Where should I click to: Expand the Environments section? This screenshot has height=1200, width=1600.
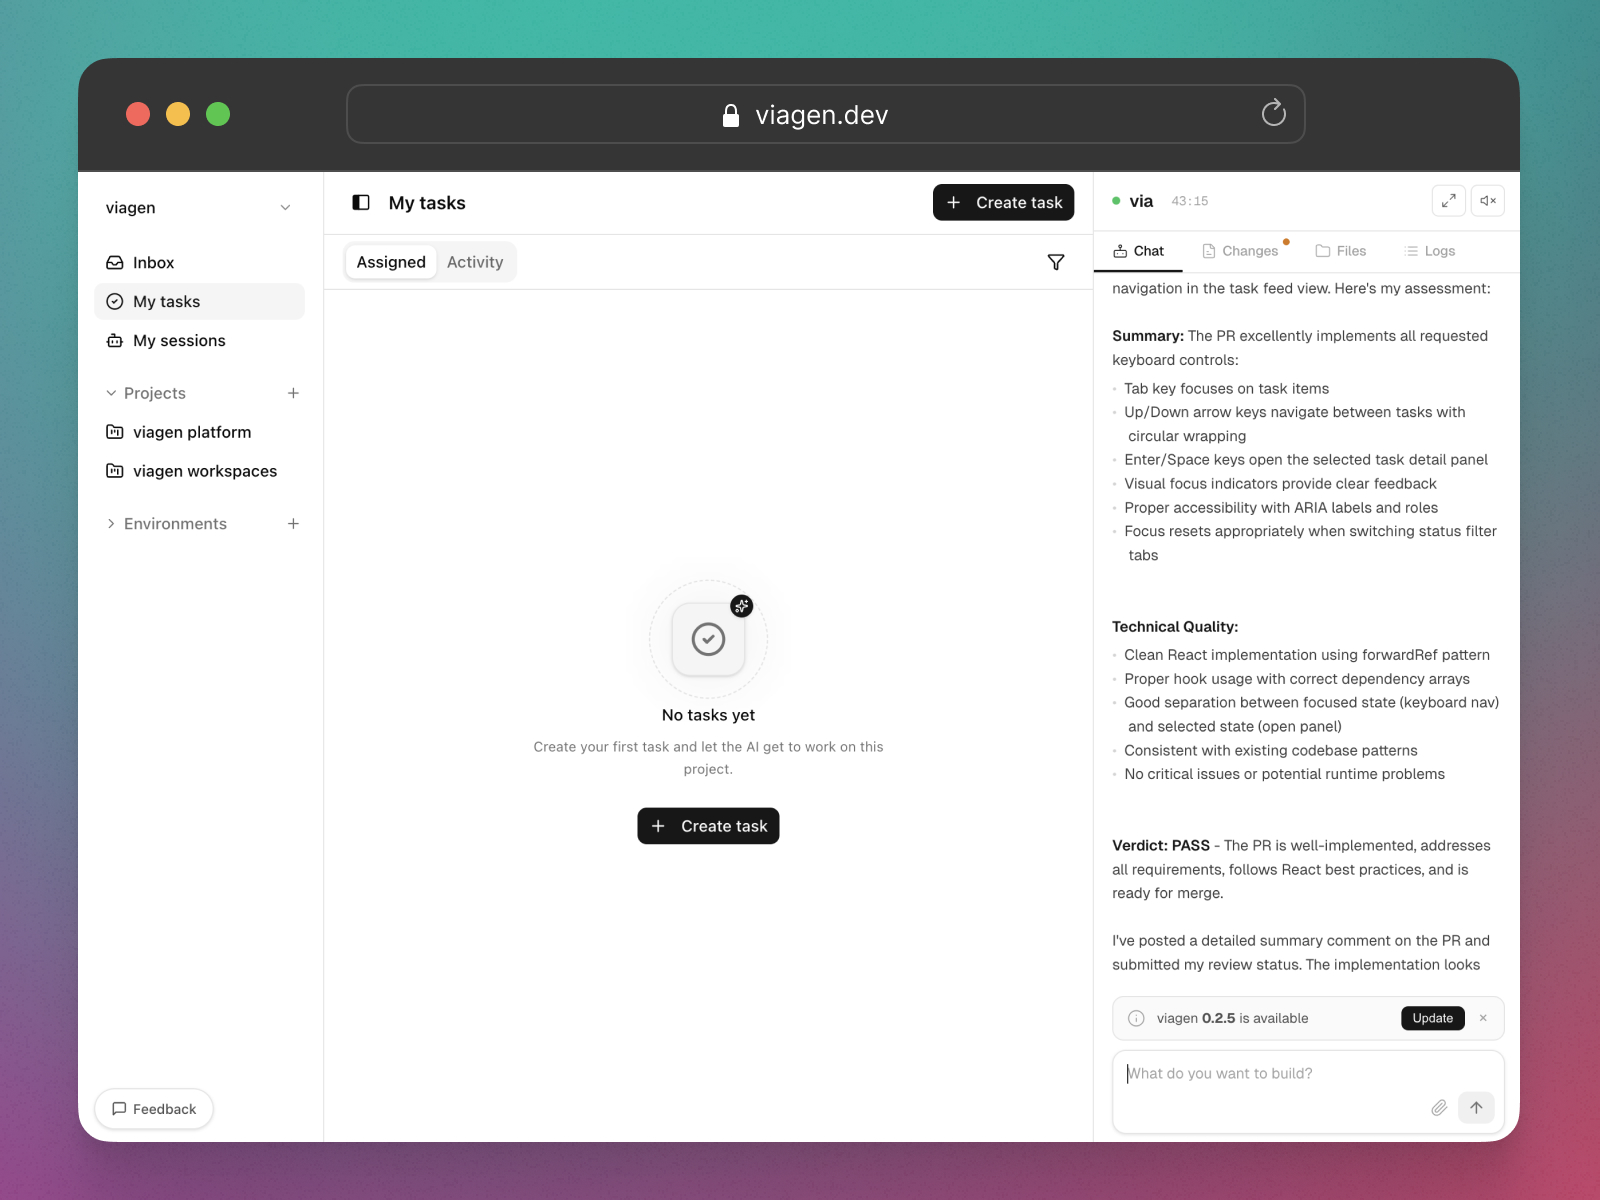pyautogui.click(x=110, y=523)
